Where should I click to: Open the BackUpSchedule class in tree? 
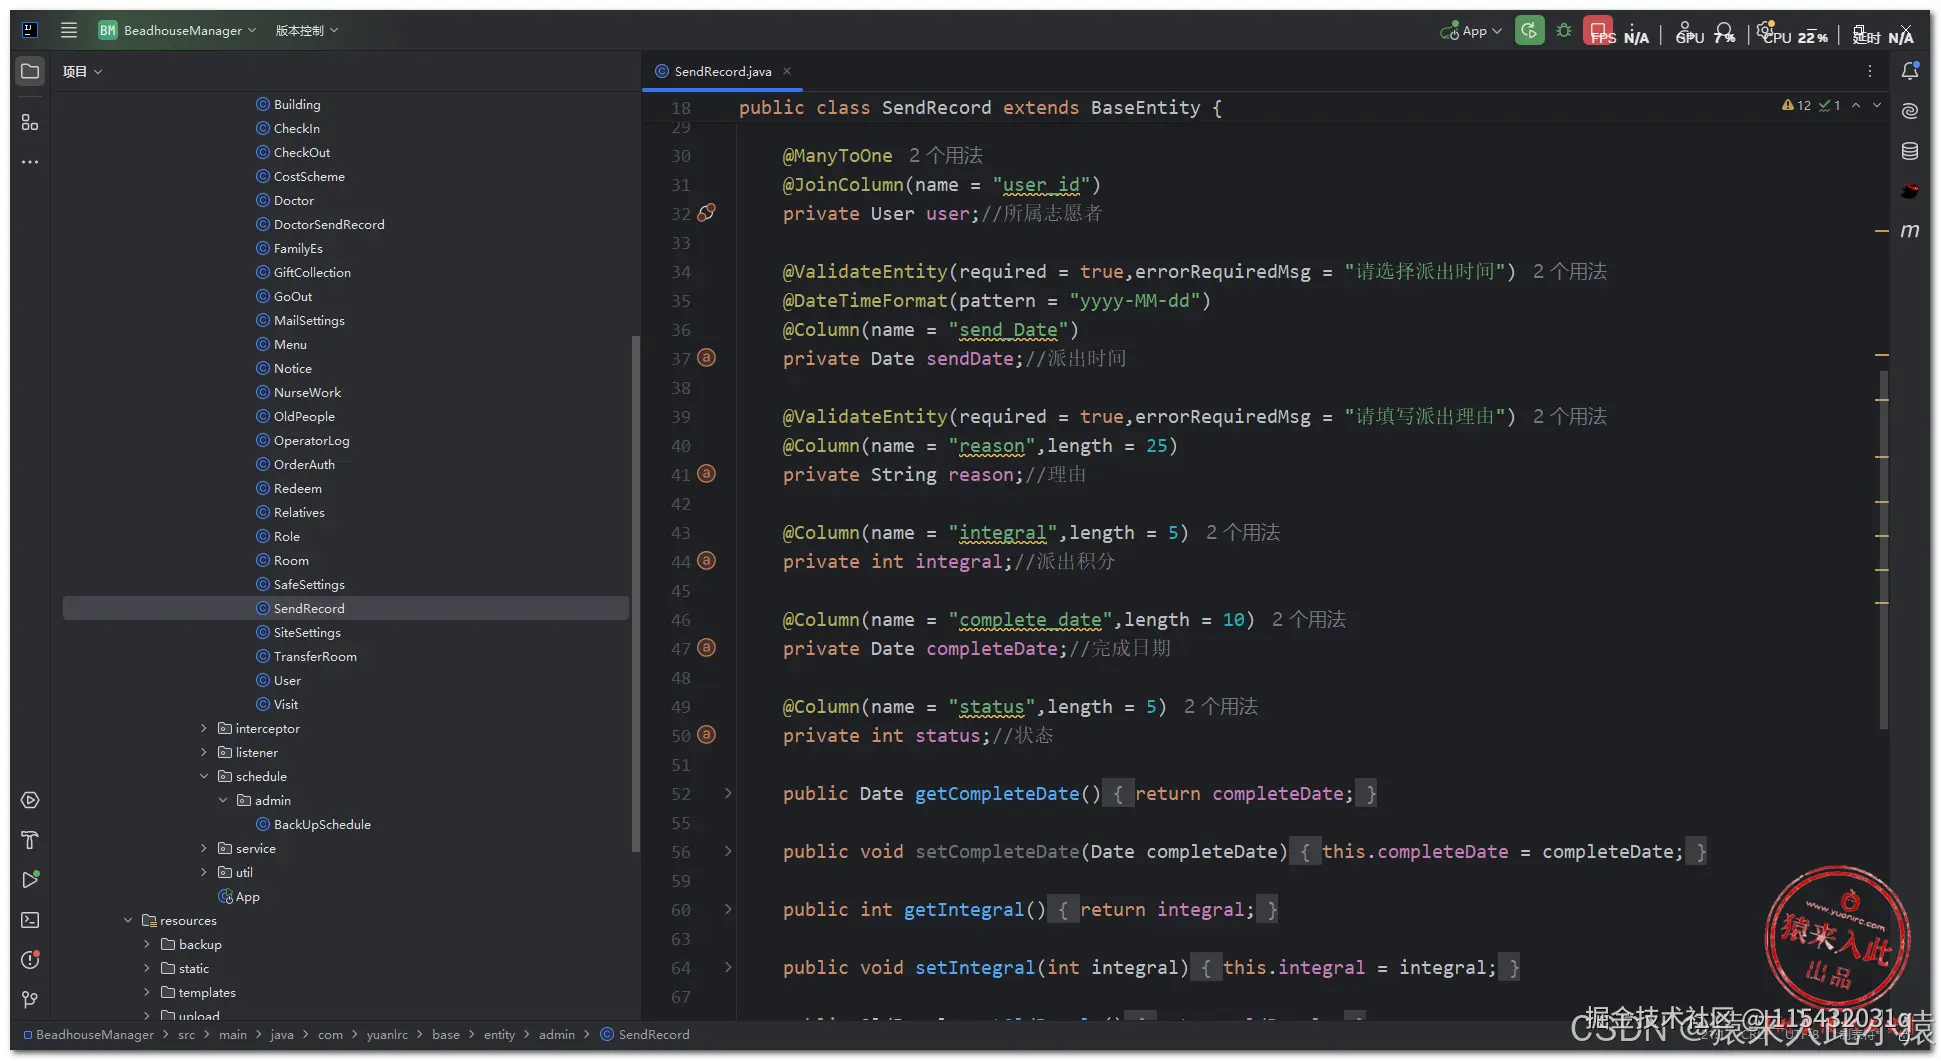pyautogui.click(x=322, y=824)
